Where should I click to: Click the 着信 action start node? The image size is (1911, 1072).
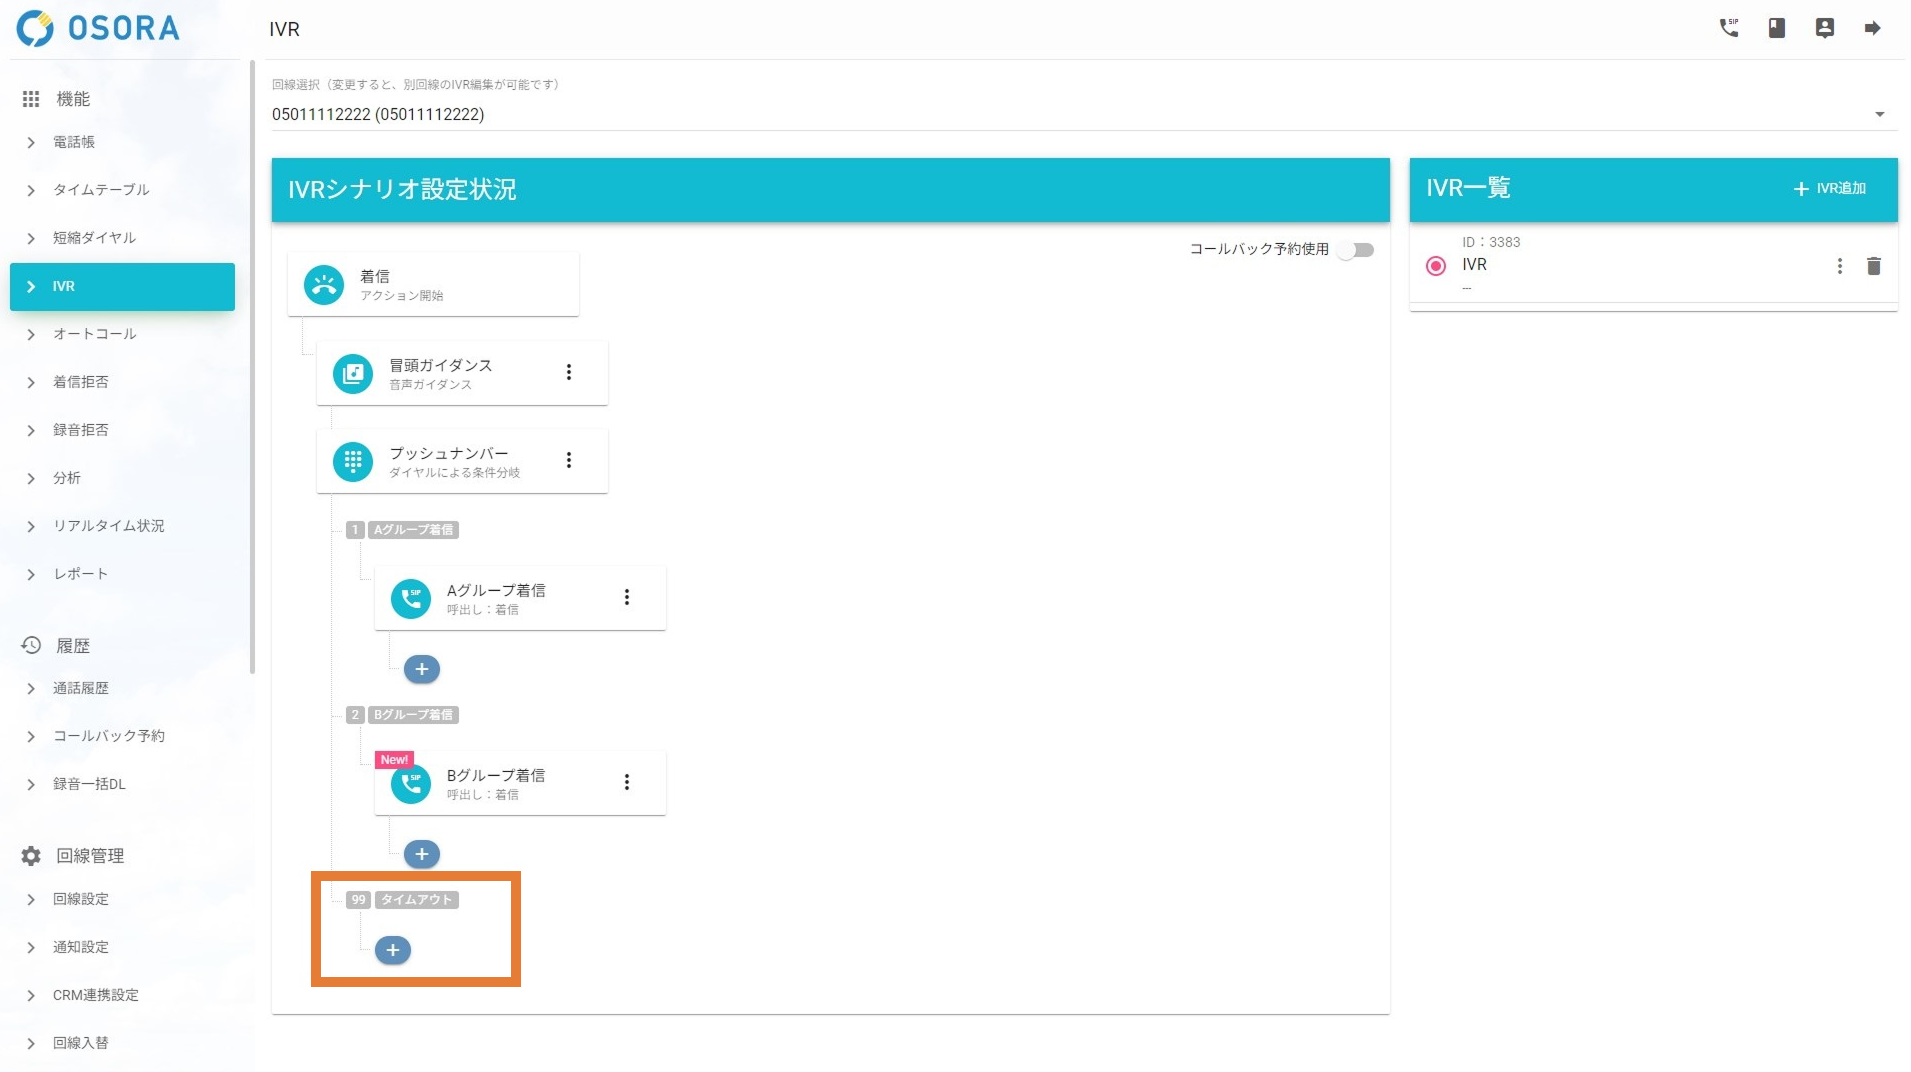(432, 285)
